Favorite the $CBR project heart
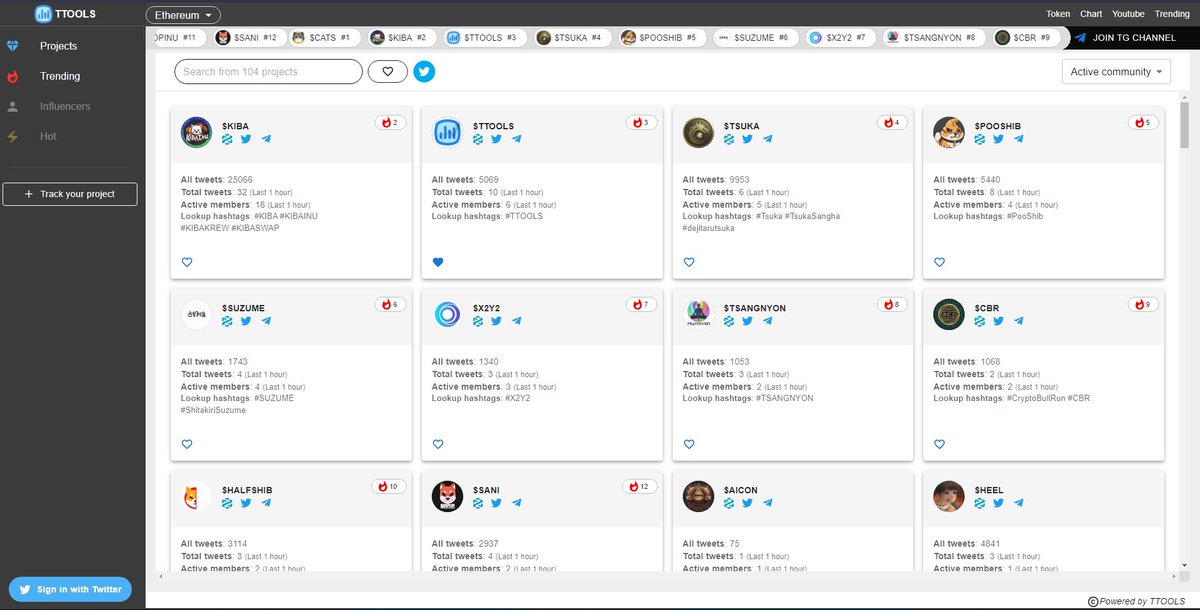Screen dimensions: 1200x610 [939, 444]
